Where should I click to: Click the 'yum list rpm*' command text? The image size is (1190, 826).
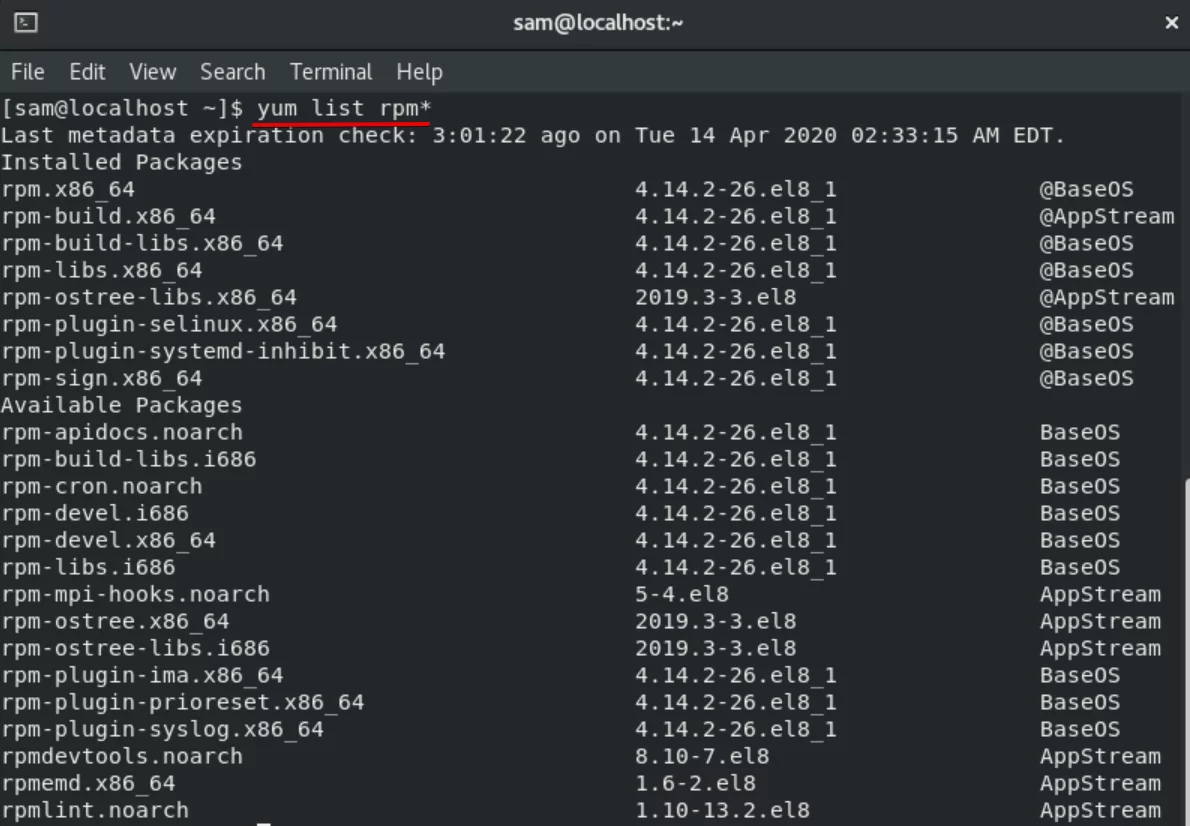[x=344, y=109]
